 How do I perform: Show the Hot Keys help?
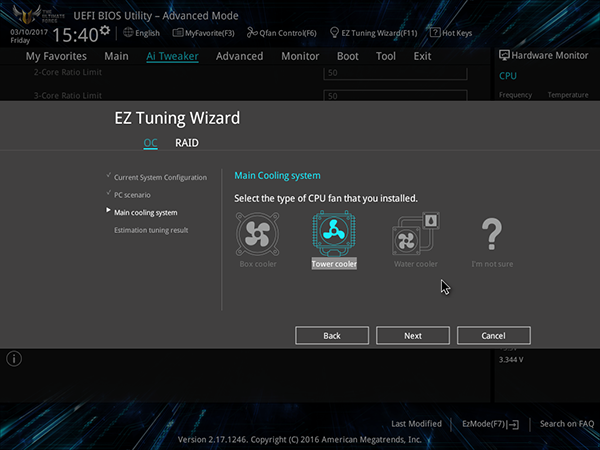point(451,33)
